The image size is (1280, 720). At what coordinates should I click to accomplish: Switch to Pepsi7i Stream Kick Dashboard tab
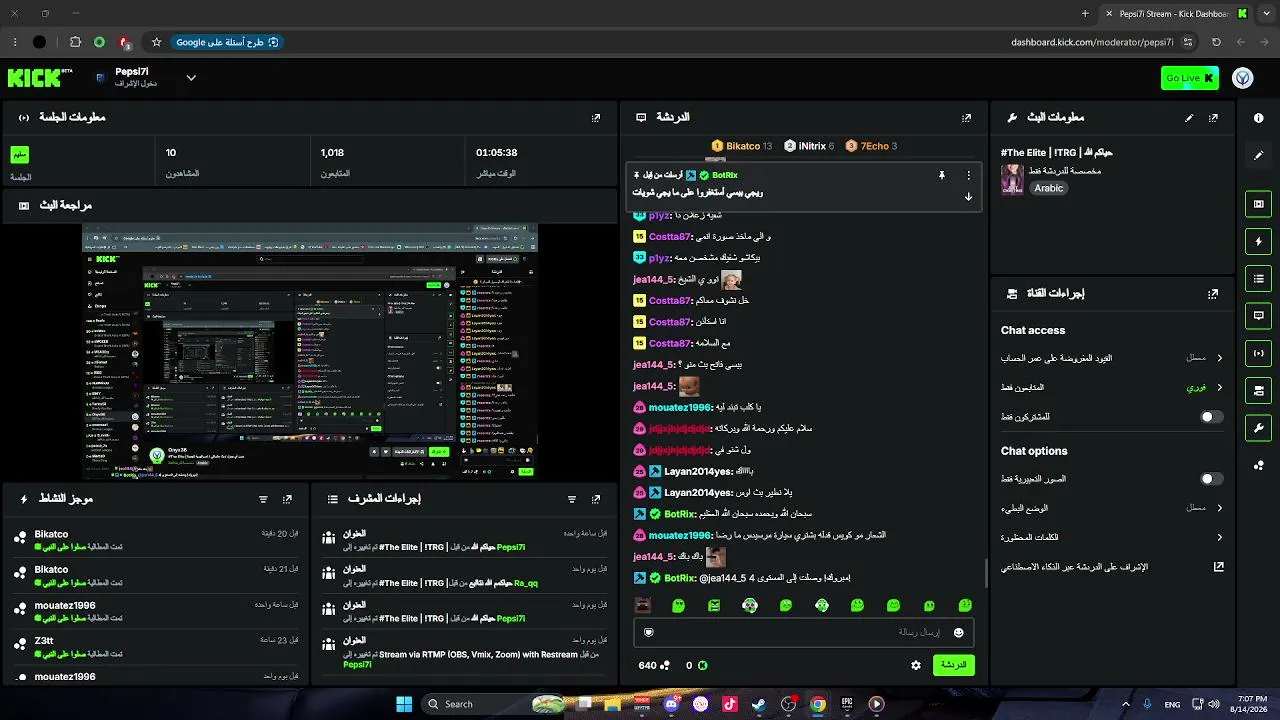[1175, 14]
